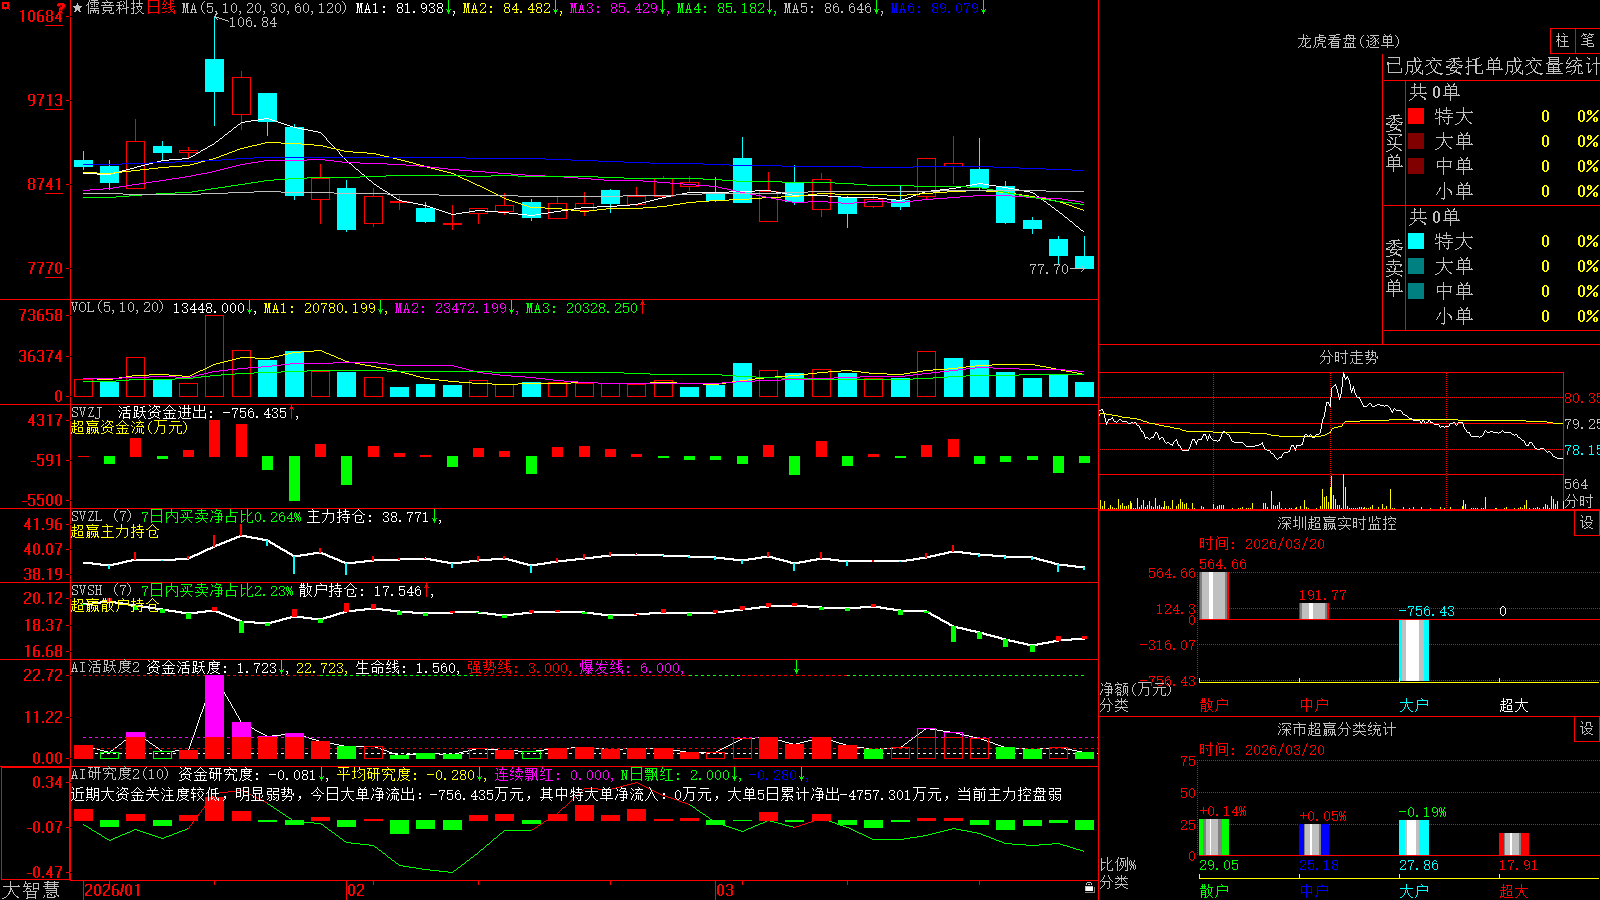This screenshot has height=900, width=1600.
Task: Click the 02 month marker on timeline
Action: (356, 890)
